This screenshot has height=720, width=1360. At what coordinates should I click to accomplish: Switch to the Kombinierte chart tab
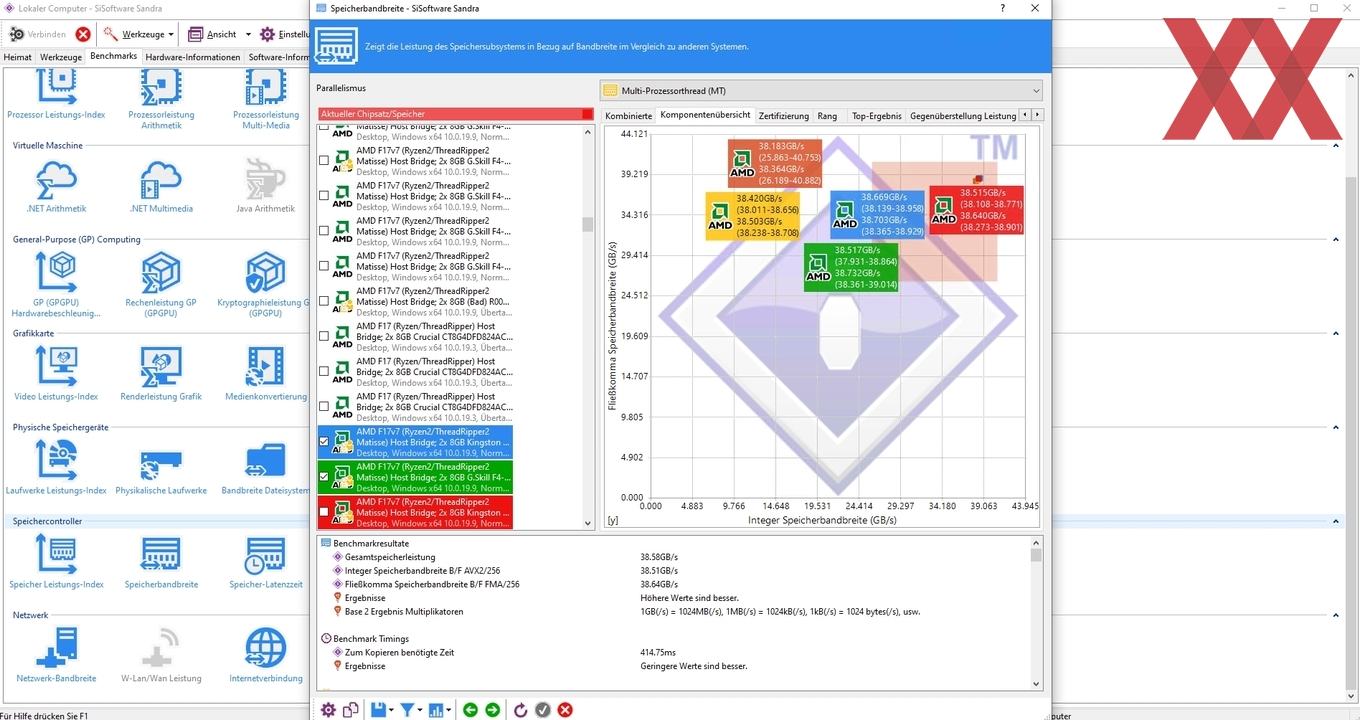tap(628, 116)
